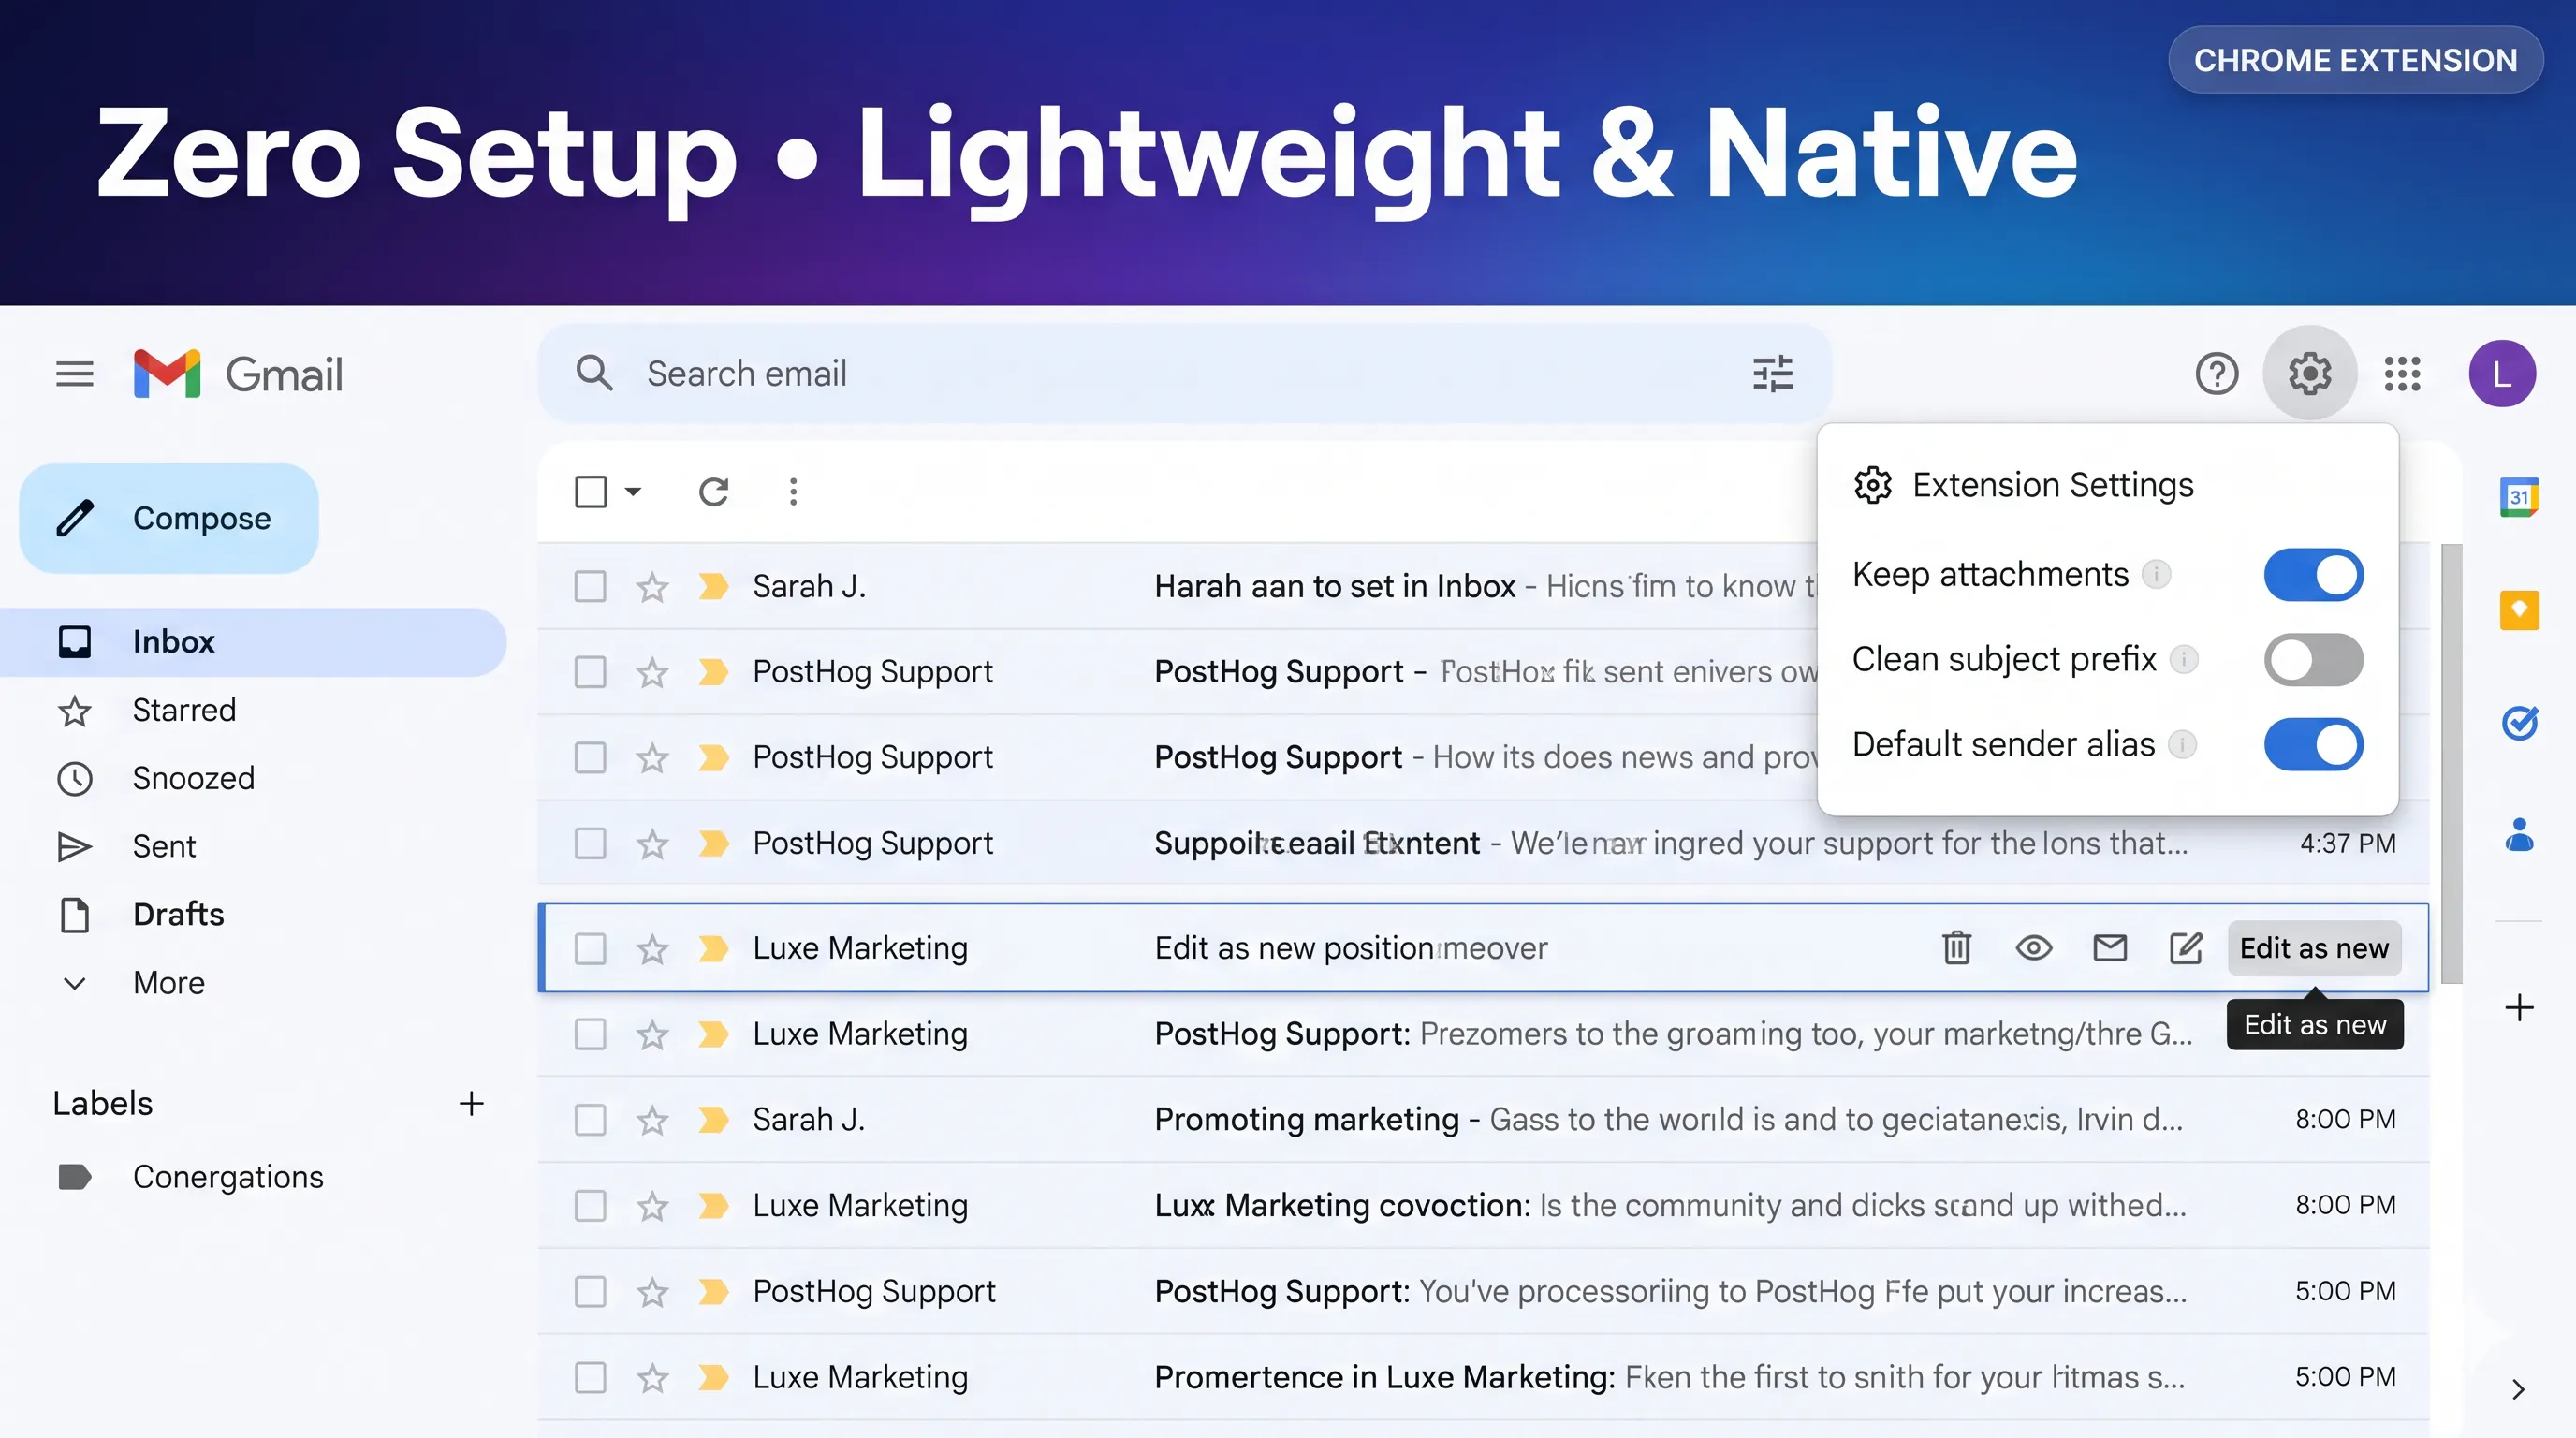Click the envelope mark-as-unread icon
The width and height of the screenshot is (2576, 1438).
[x=2110, y=948]
